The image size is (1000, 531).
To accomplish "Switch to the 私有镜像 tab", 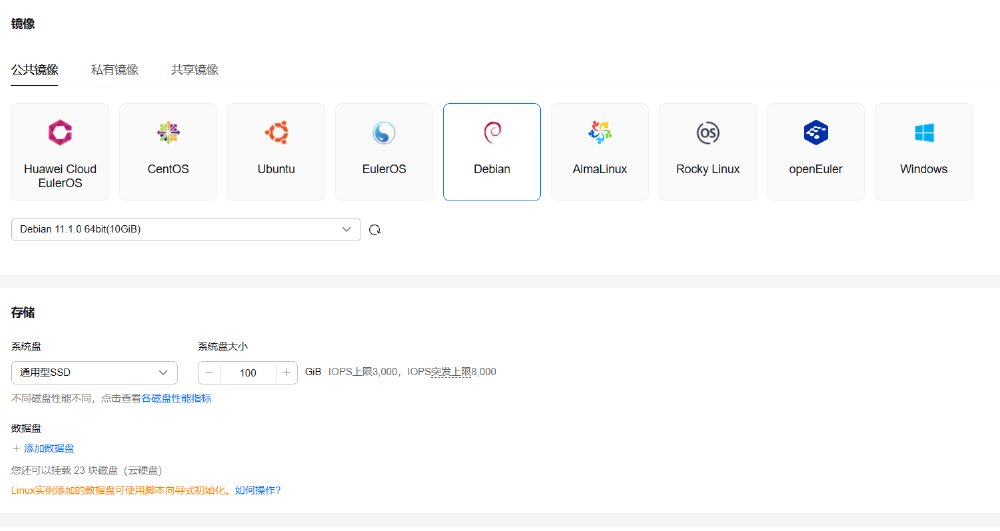I will (115, 69).
